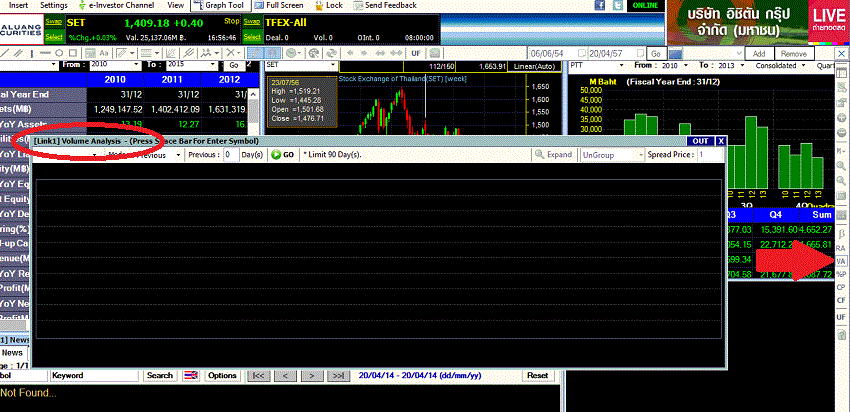Click the Remove button

(x=794, y=54)
